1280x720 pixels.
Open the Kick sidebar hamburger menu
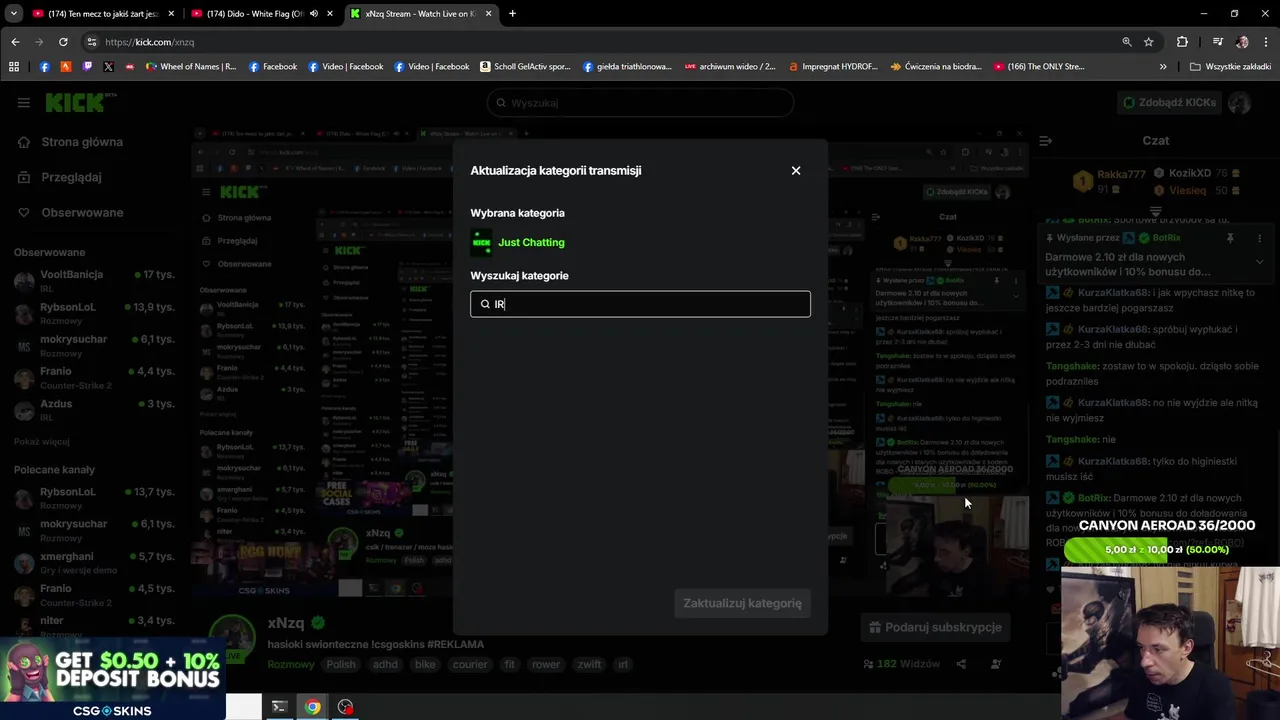(23, 102)
